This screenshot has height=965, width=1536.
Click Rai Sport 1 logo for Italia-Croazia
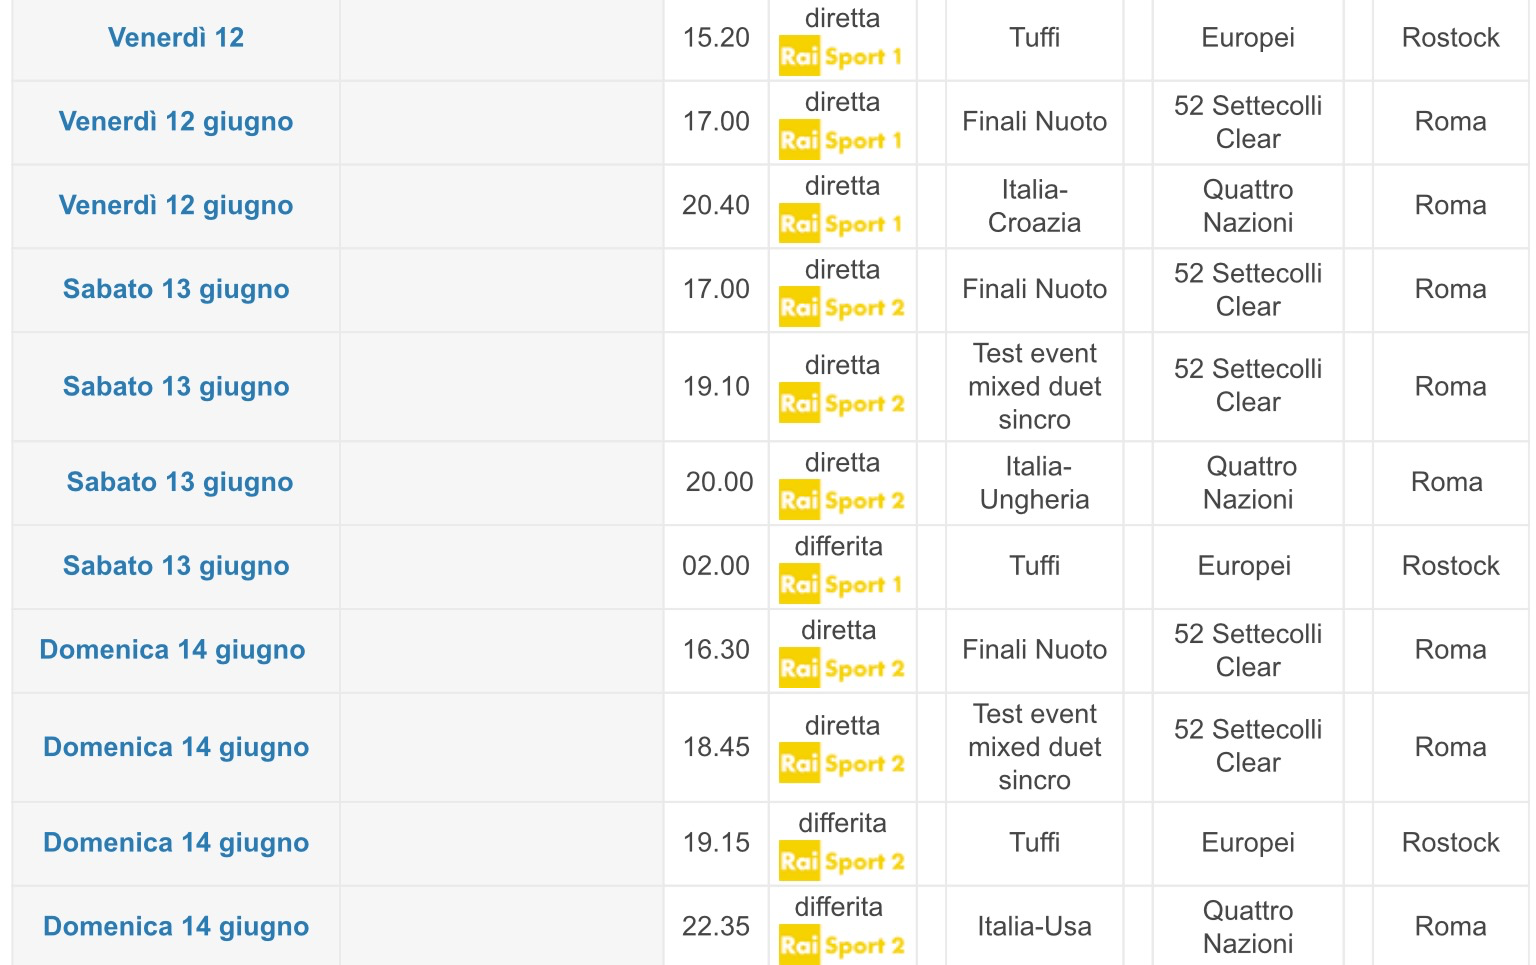point(841,224)
